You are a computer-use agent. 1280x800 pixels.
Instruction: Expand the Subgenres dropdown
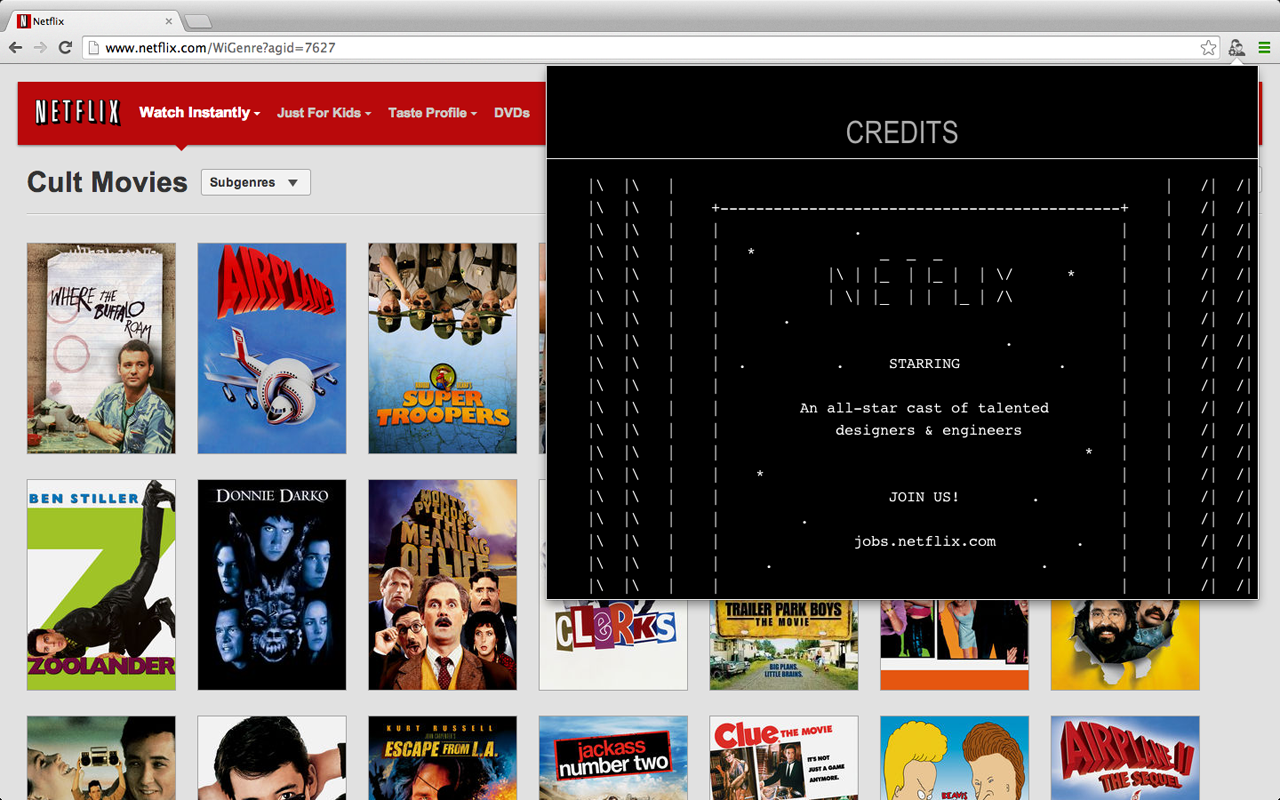coord(255,183)
